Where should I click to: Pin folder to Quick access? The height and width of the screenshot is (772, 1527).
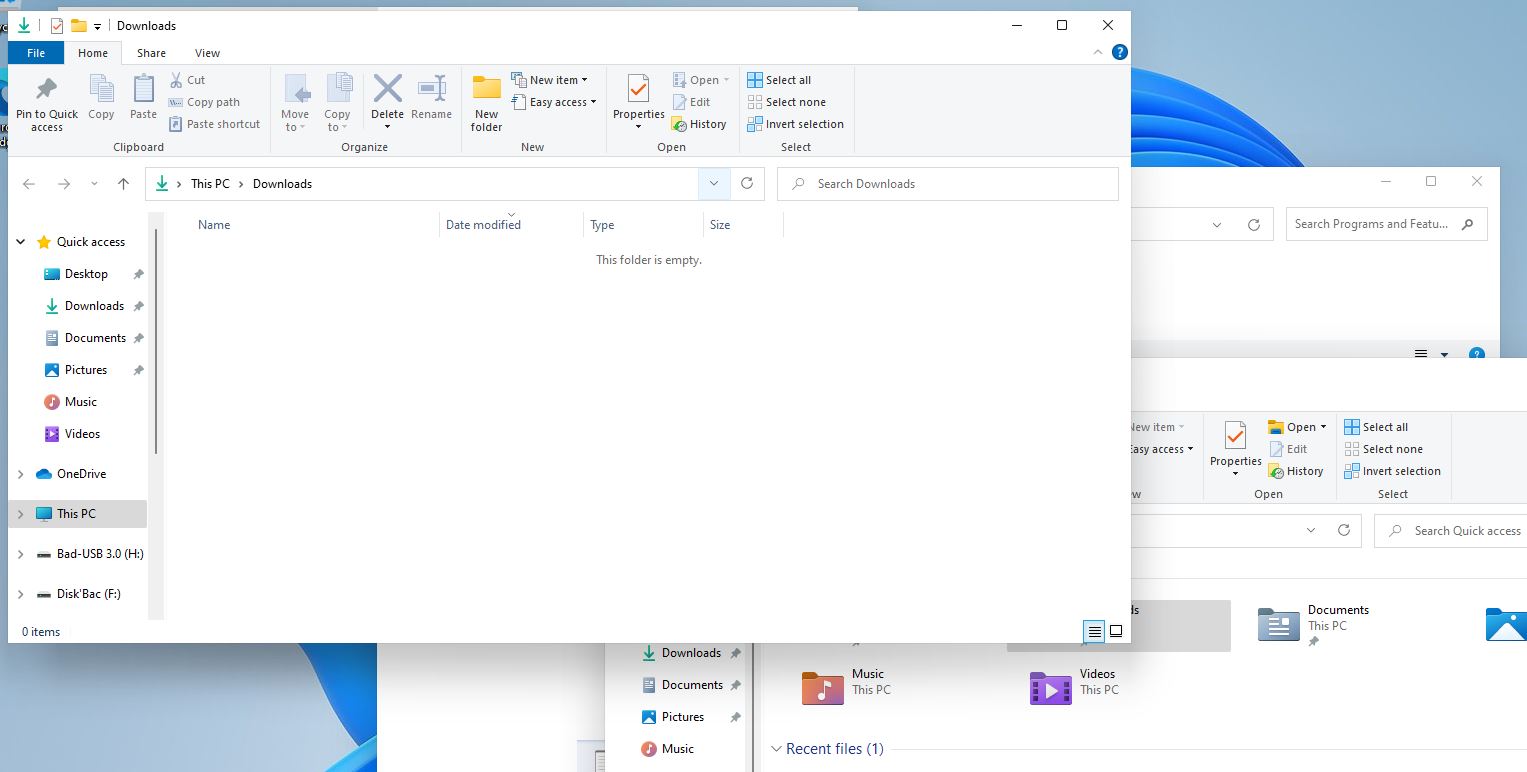pyautogui.click(x=46, y=104)
